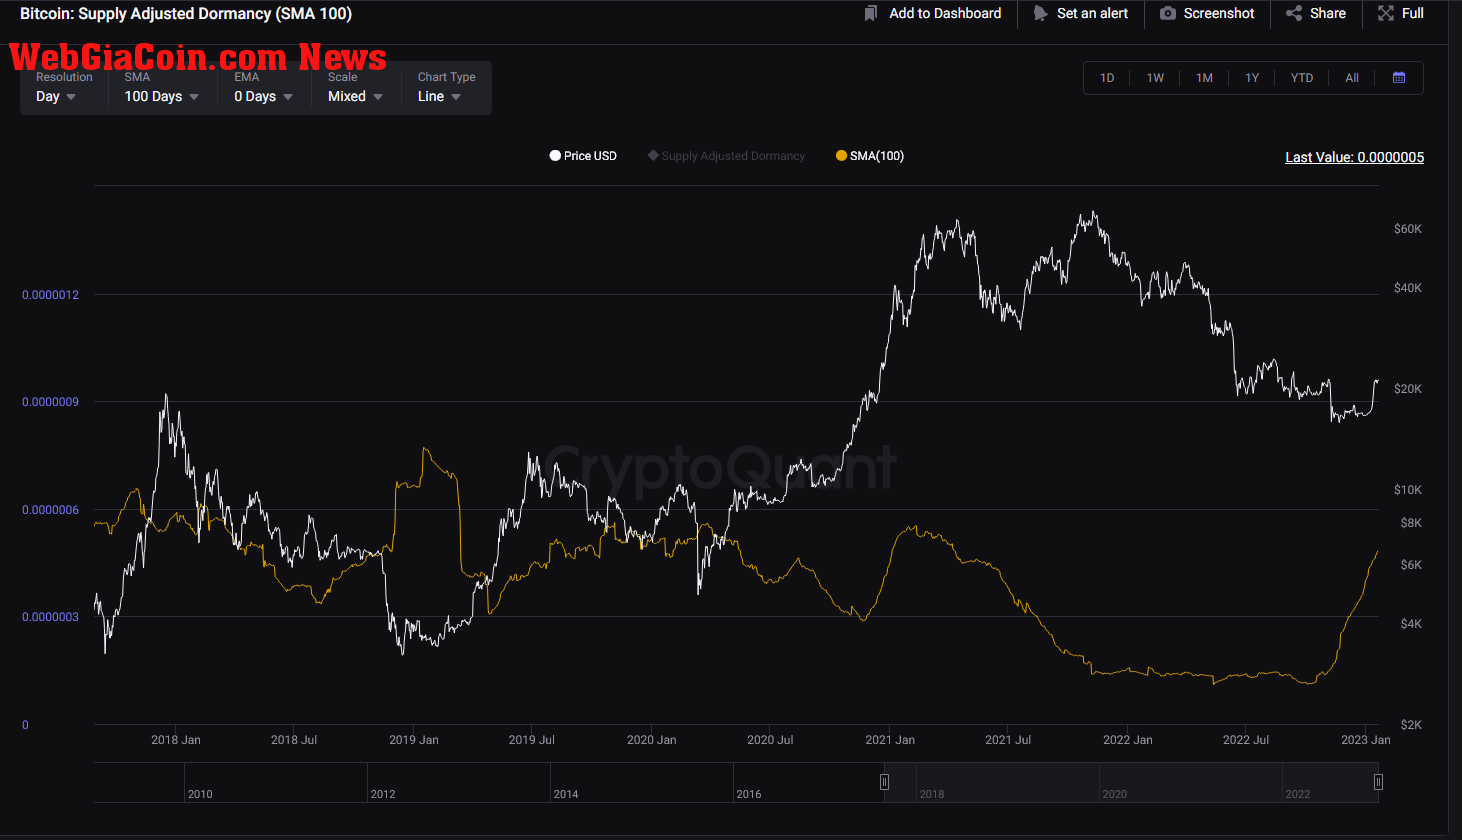The width and height of the screenshot is (1462, 840).
Task: Click the Share icon
Action: (1294, 13)
